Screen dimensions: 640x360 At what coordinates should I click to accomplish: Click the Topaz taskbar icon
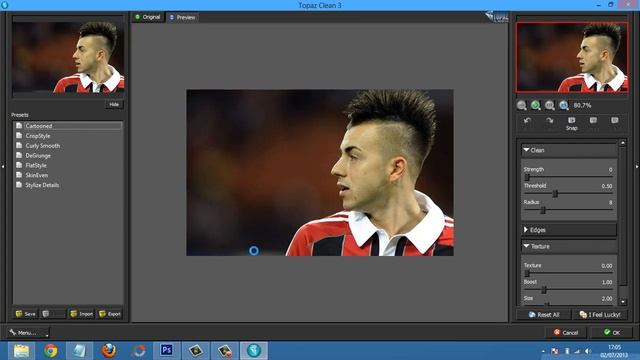pyautogui.click(x=254, y=351)
